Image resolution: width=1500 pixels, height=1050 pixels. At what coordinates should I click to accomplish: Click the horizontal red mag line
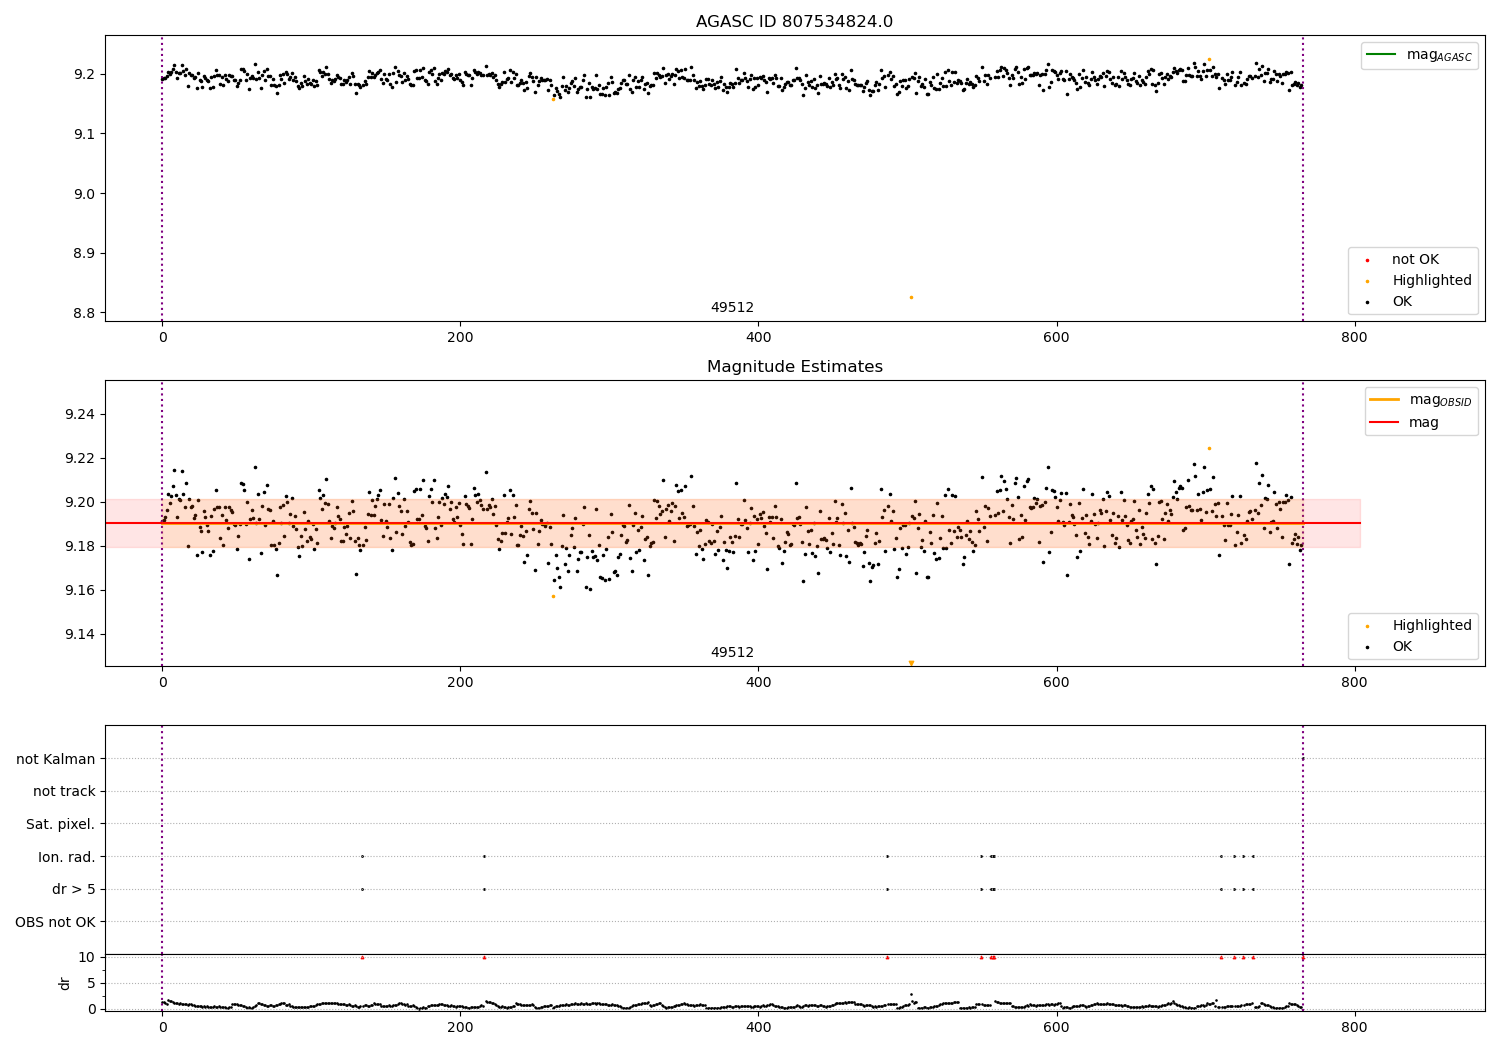point(732,523)
